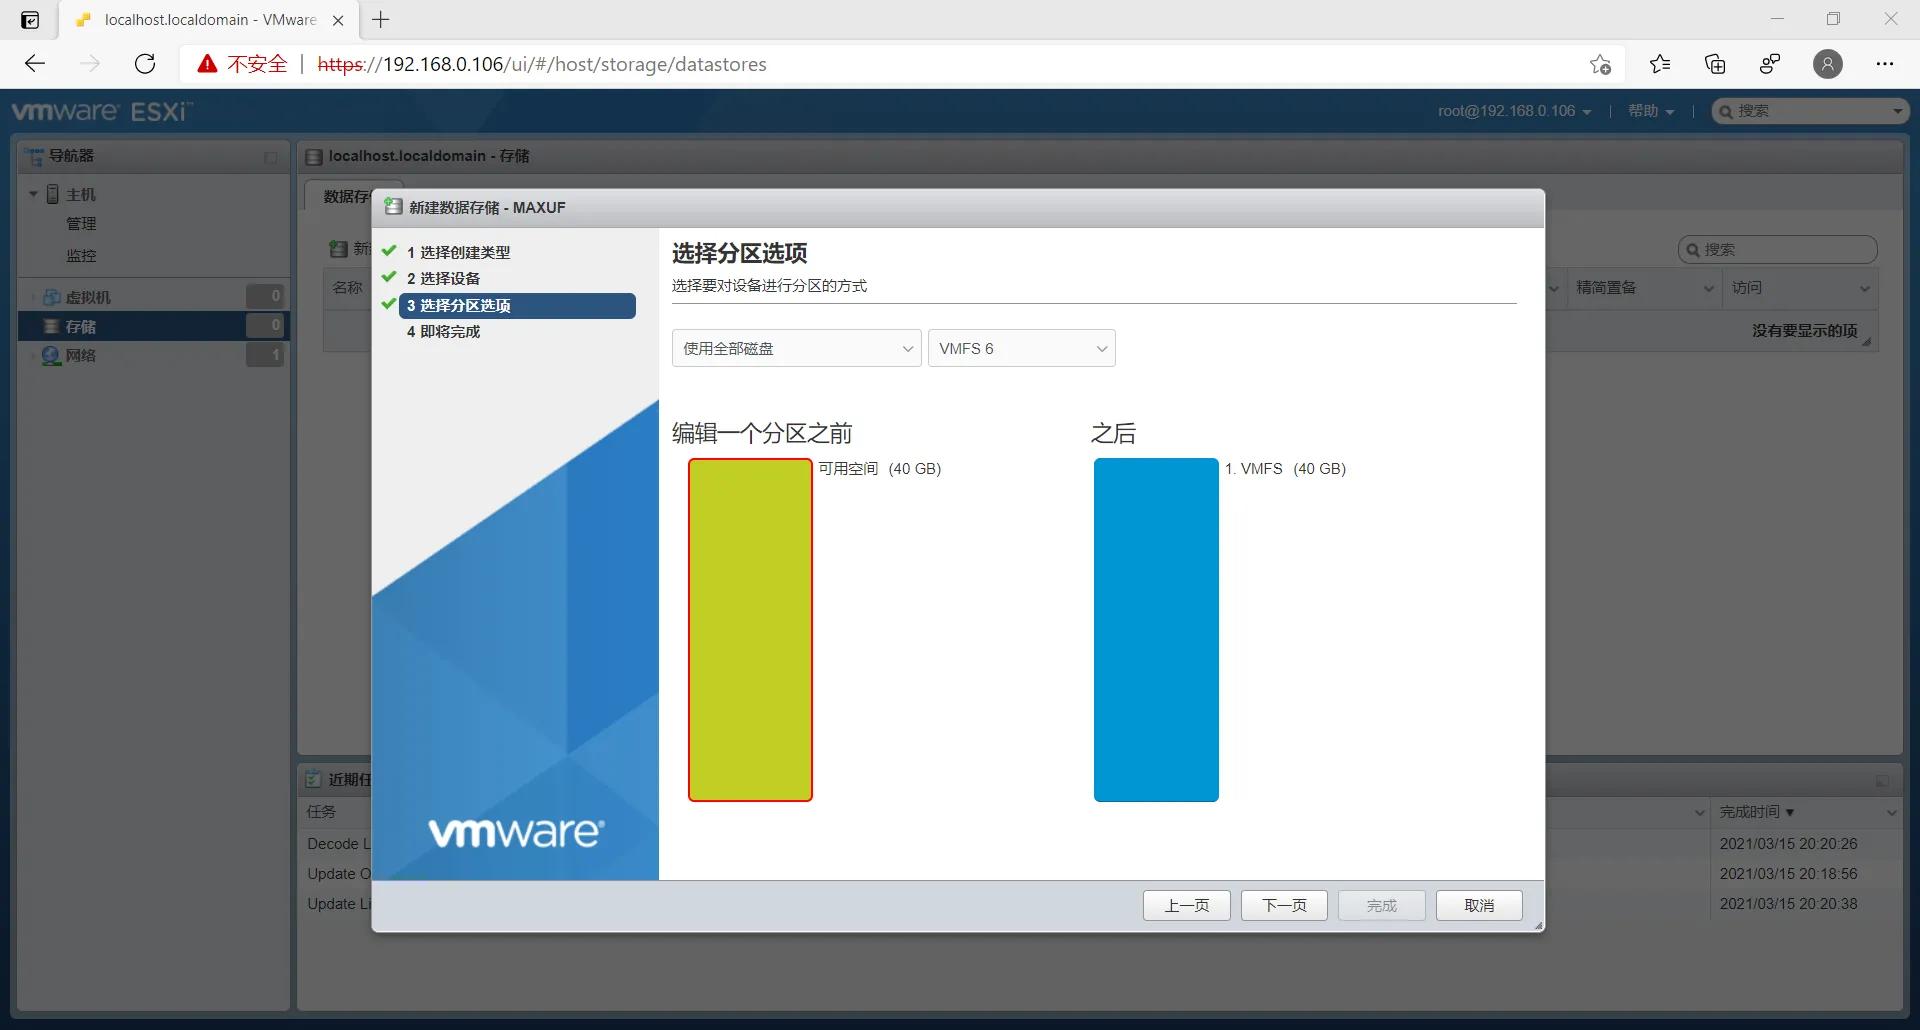Image resolution: width=1920 pixels, height=1030 pixels.
Task: Open 访问 column dropdown arrow
Action: tap(1864, 288)
